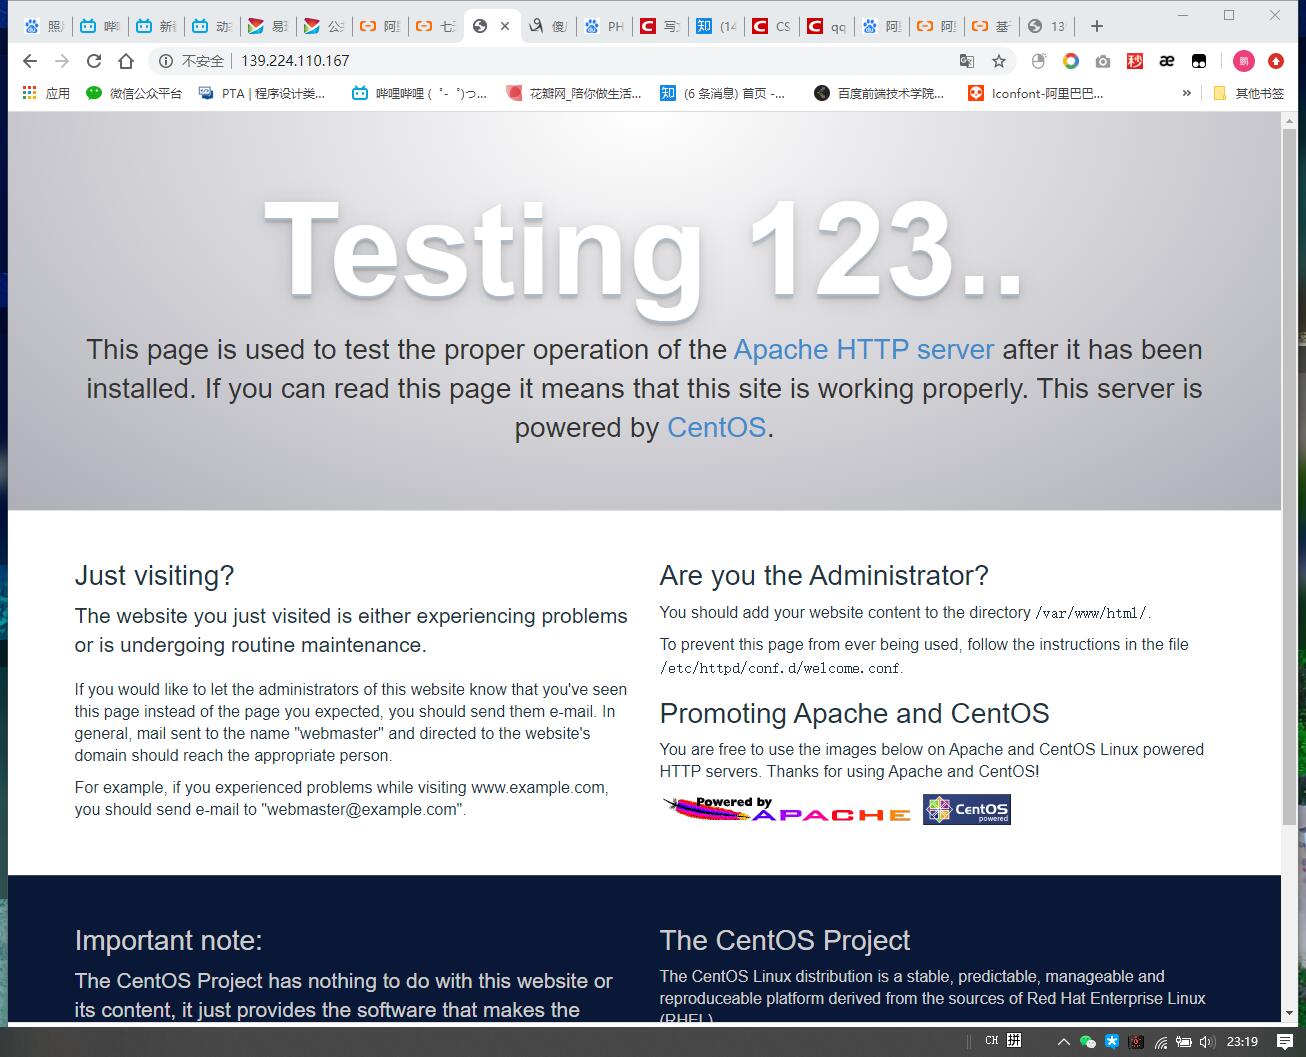
Task: Open the volume speaker tray icon
Action: click(x=1206, y=1042)
